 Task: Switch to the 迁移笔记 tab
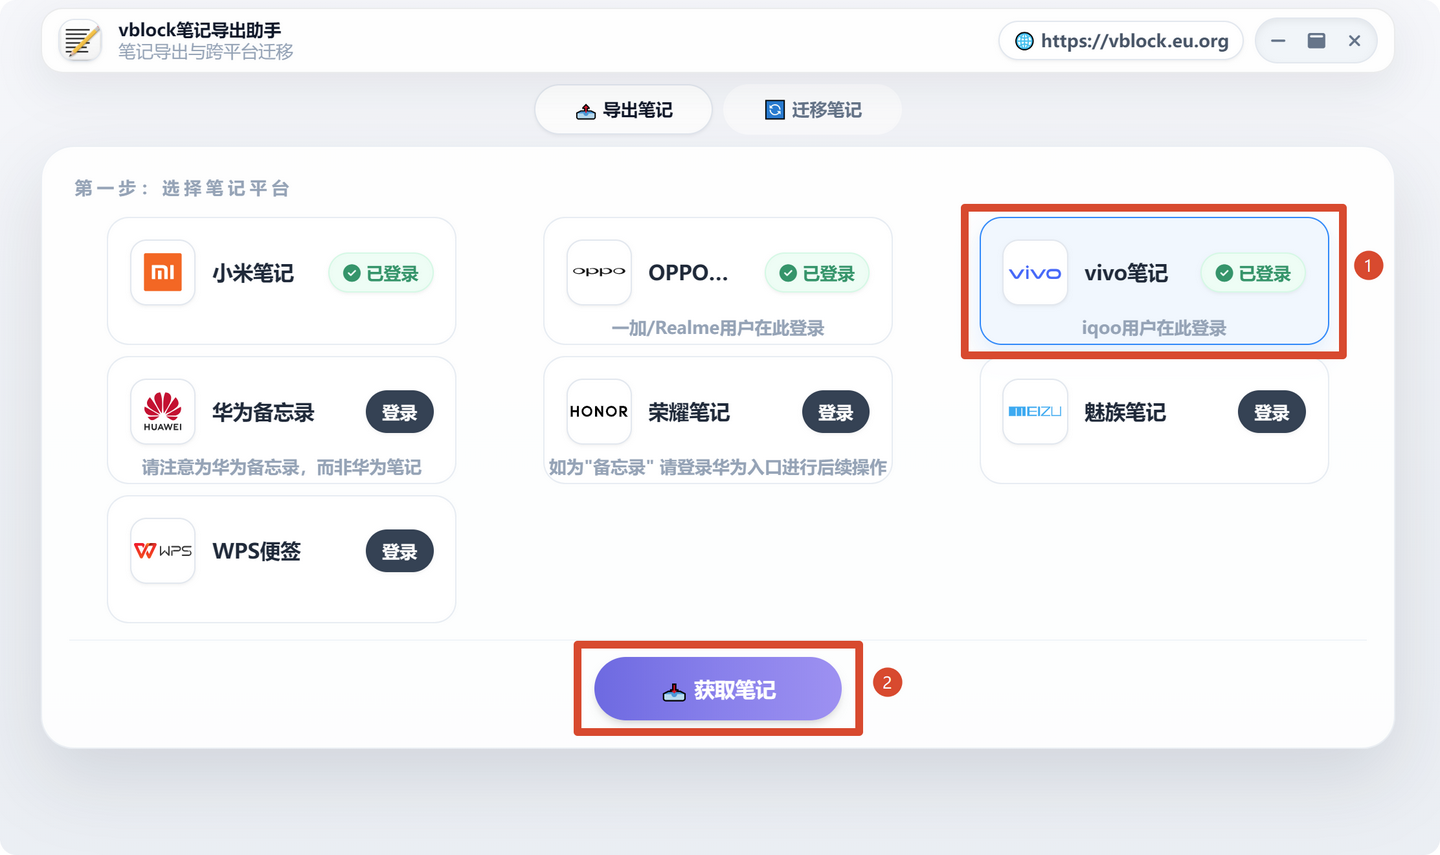coord(813,110)
